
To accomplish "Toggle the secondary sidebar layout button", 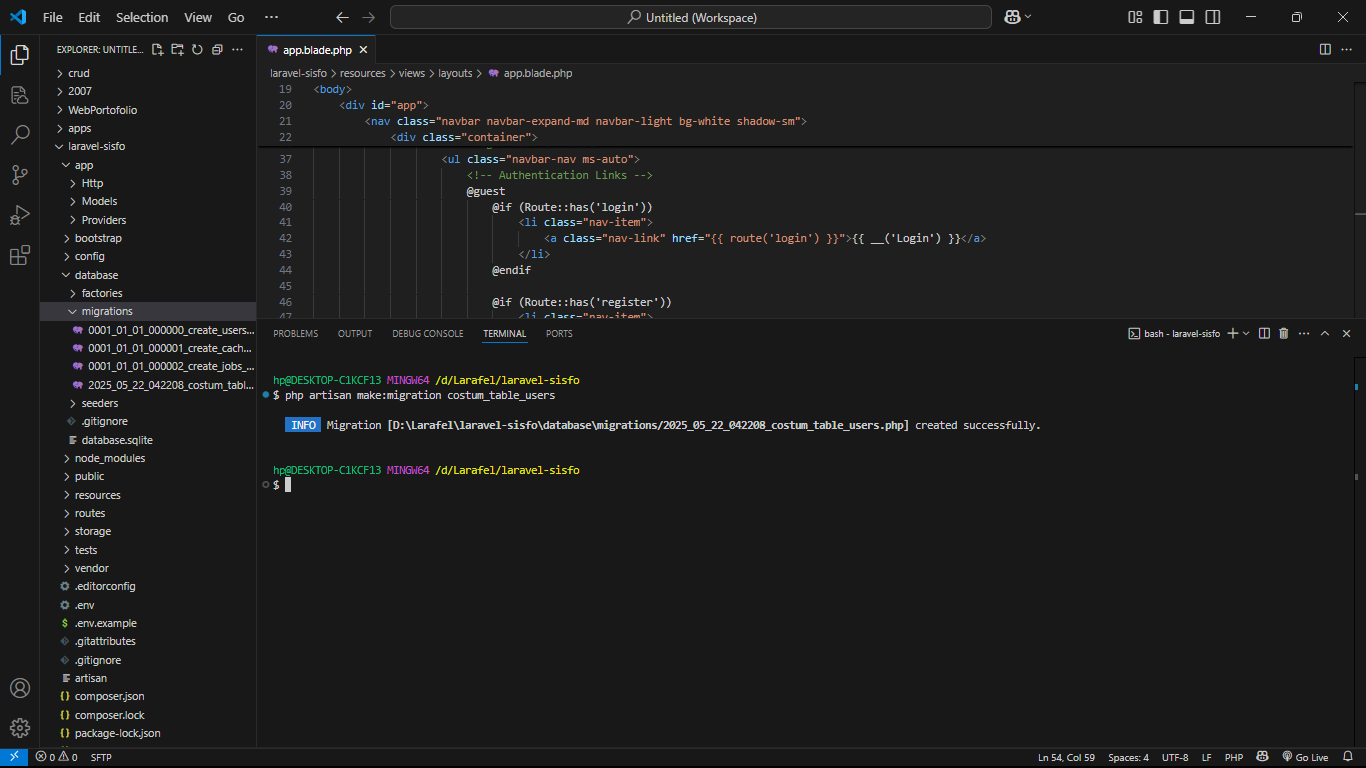I will [1213, 17].
